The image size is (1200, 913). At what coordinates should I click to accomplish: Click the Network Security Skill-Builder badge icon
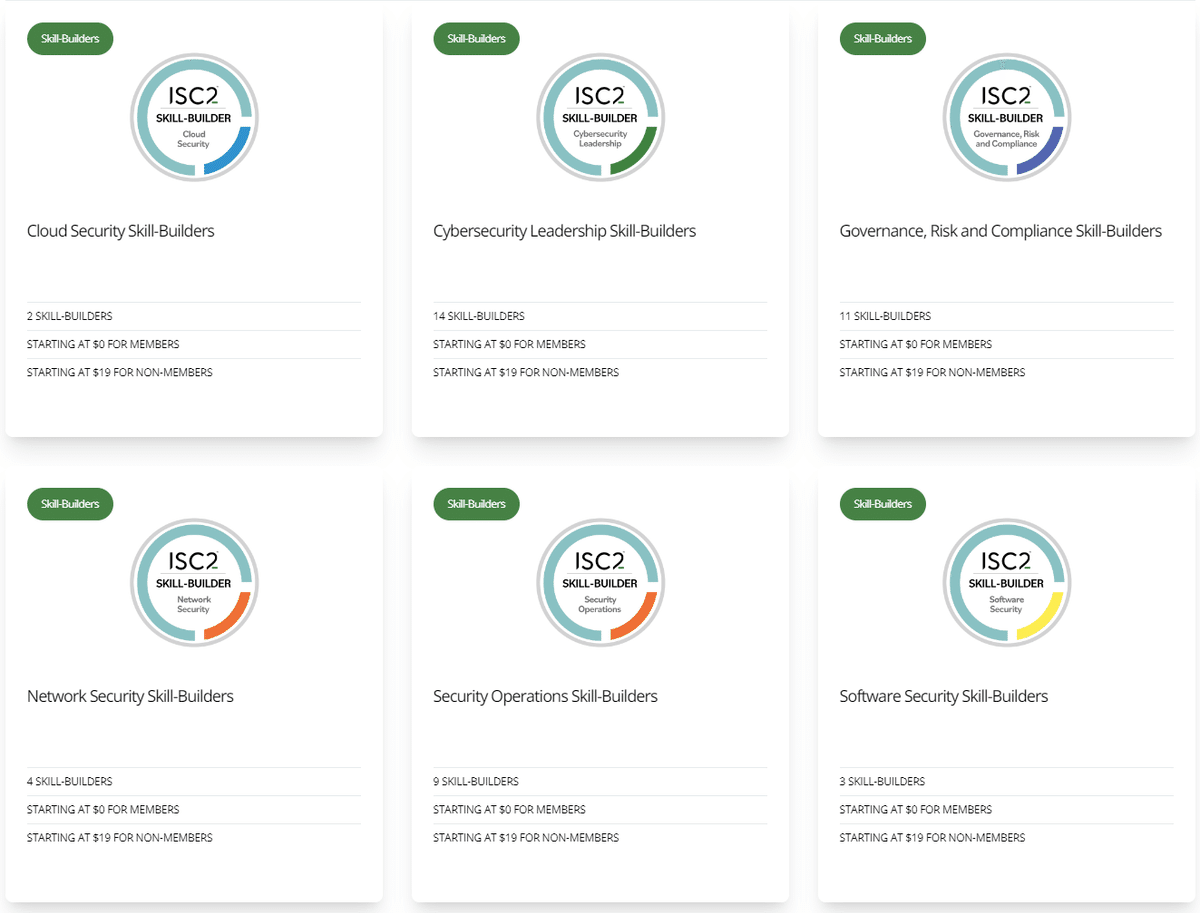[194, 582]
